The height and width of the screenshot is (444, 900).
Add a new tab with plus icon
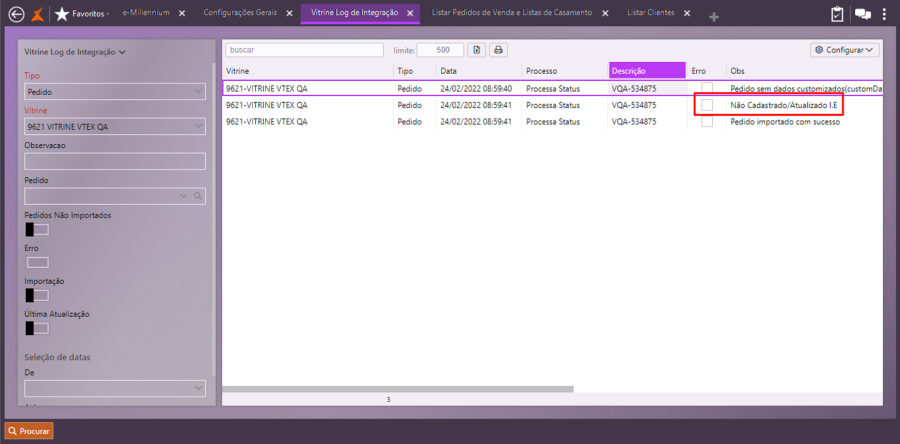coord(713,17)
